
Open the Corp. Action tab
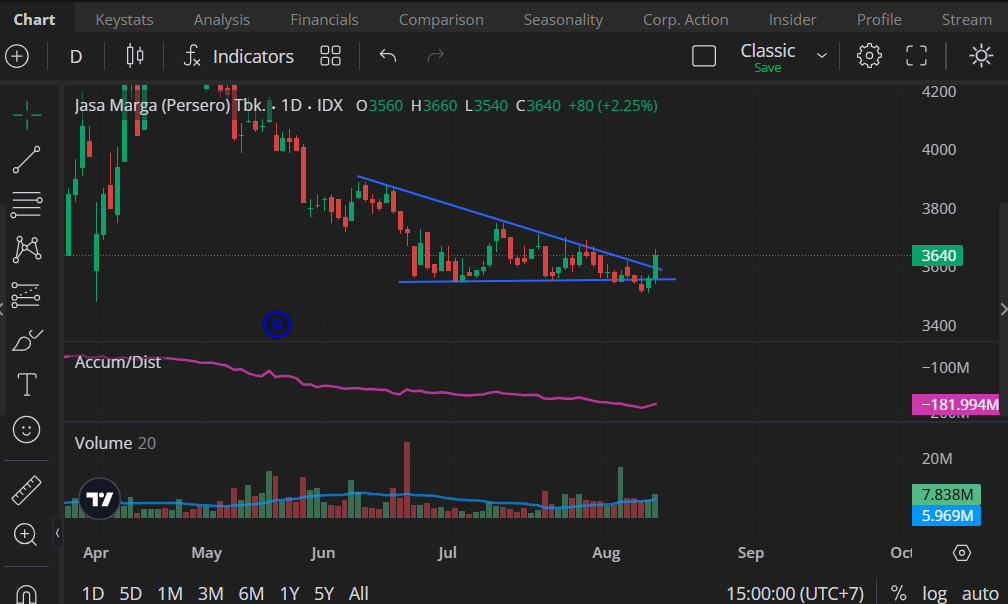[x=686, y=20]
